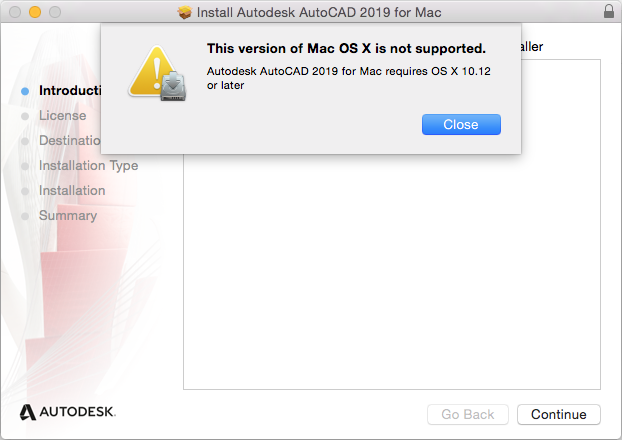This screenshot has height=440, width=622.
Task: Click the package box icon beside window title
Action: 184,13
